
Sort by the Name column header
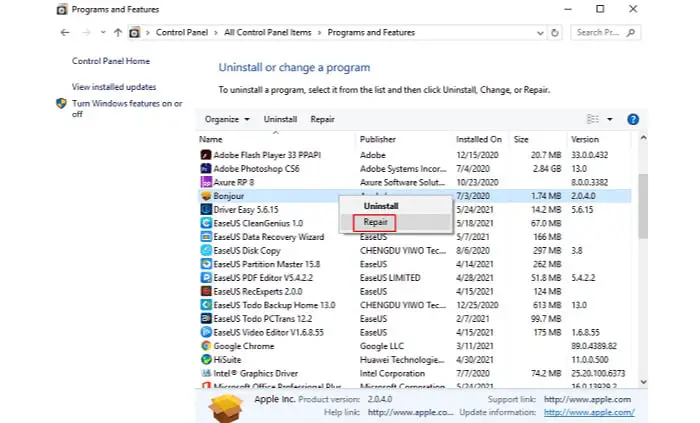[211, 139]
